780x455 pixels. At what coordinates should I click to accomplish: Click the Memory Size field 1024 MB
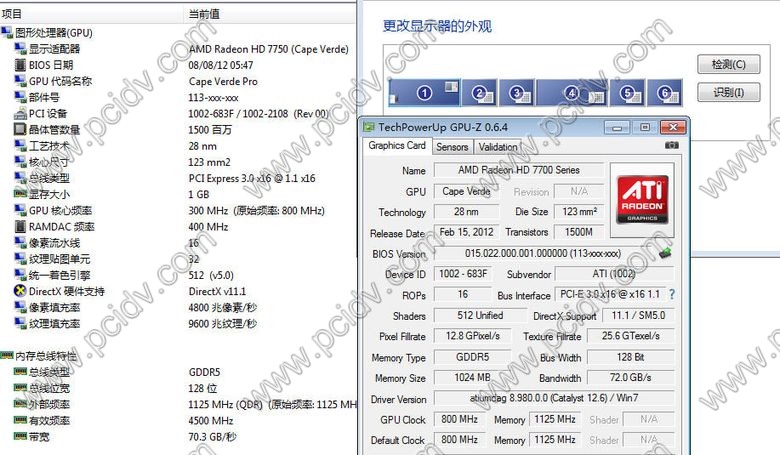click(473, 377)
